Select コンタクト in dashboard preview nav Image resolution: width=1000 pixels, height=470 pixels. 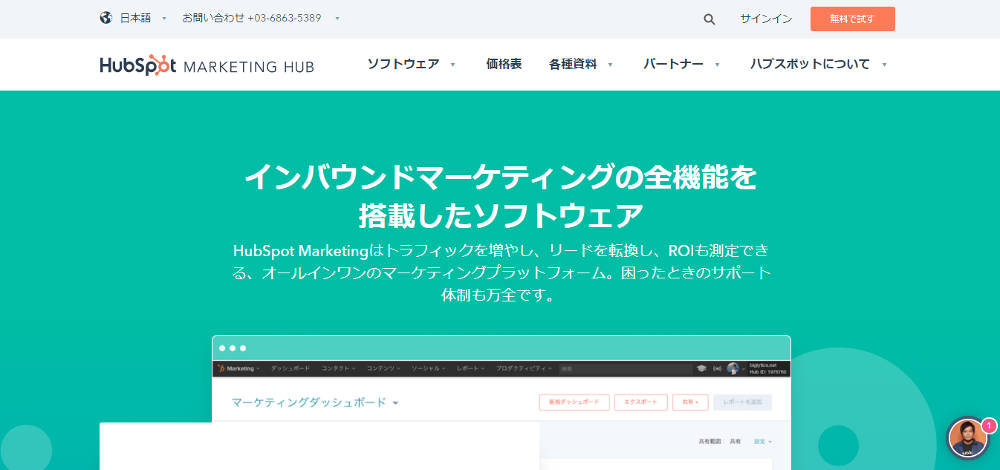click(x=338, y=369)
